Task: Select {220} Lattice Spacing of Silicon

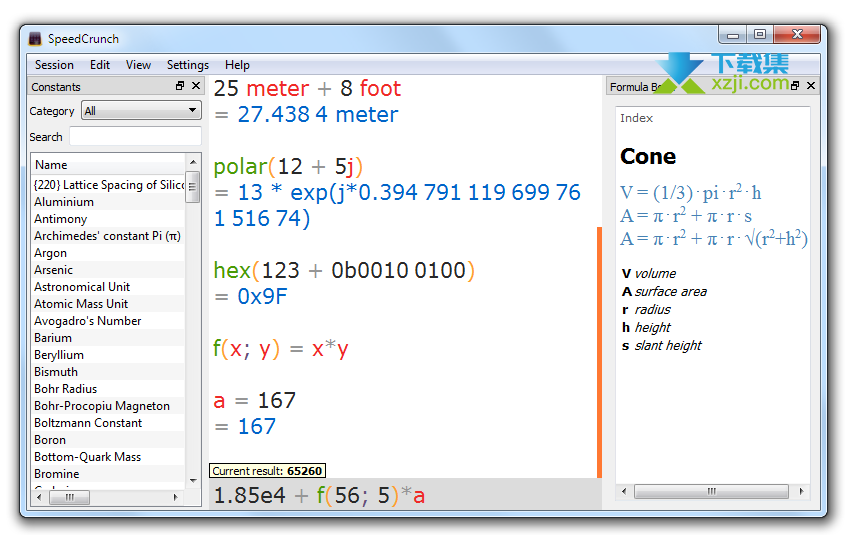Action: click(108, 185)
